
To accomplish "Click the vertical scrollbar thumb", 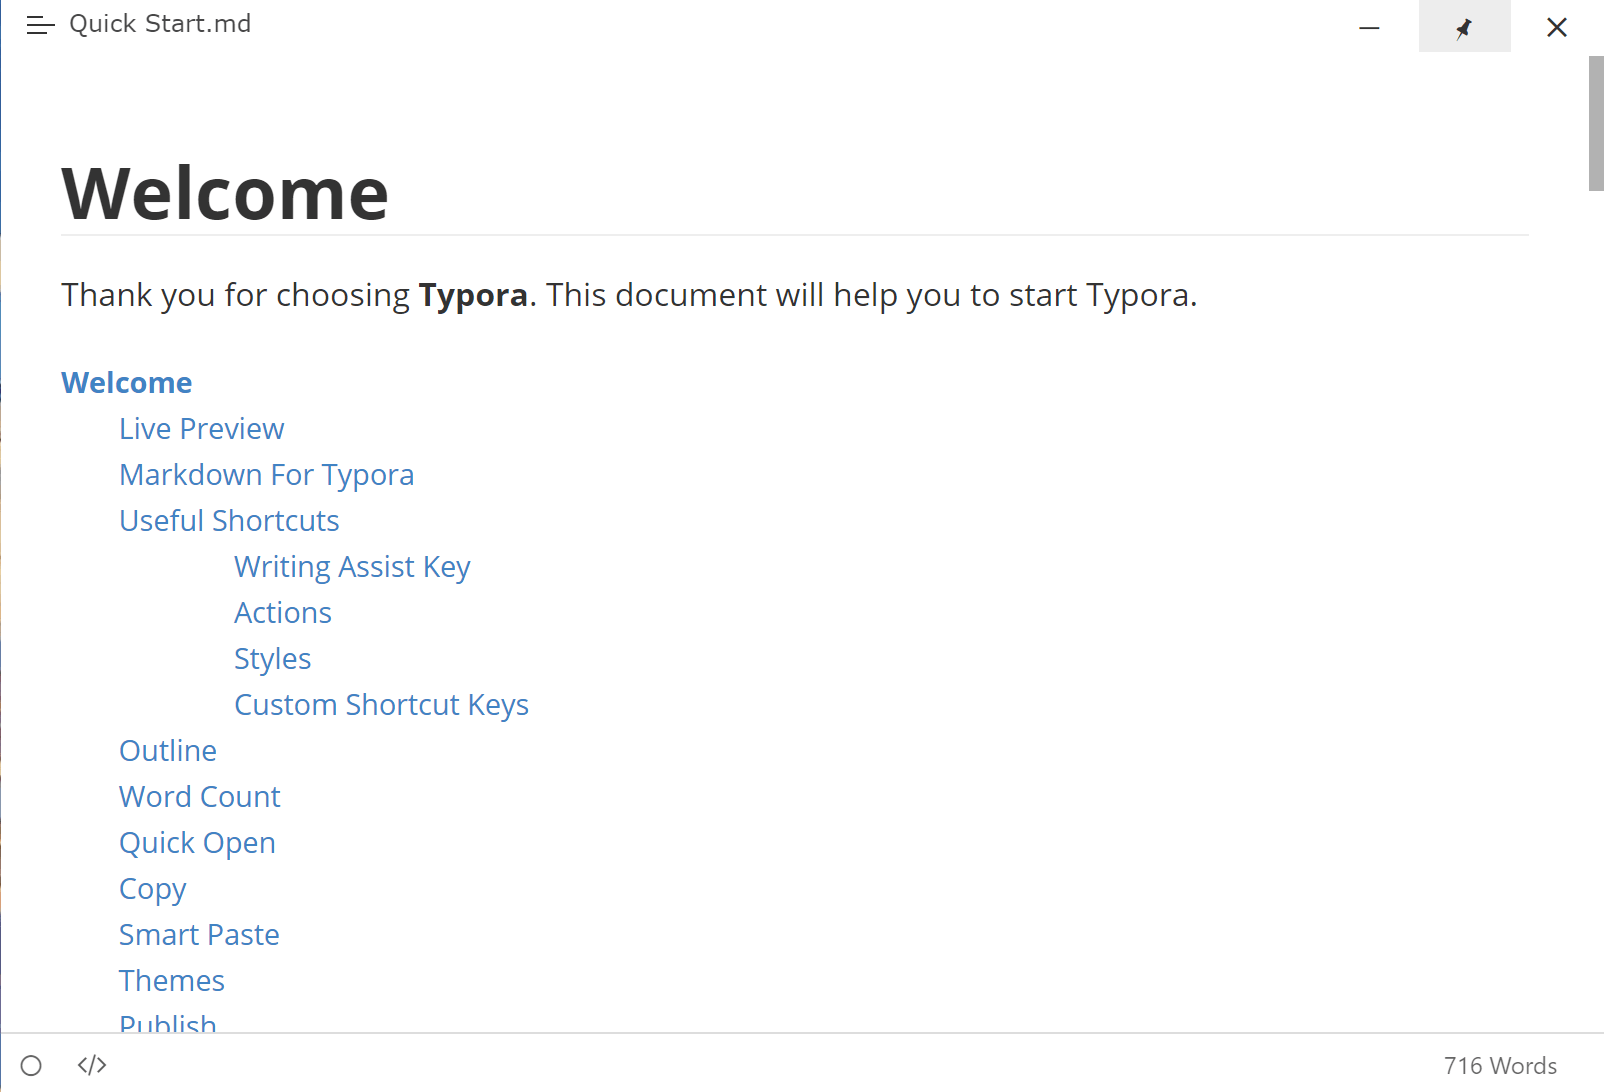I will (x=1595, y=120).
